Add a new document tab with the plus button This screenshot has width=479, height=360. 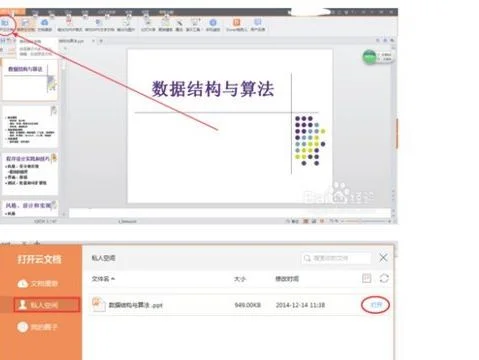tap(101, 41)
